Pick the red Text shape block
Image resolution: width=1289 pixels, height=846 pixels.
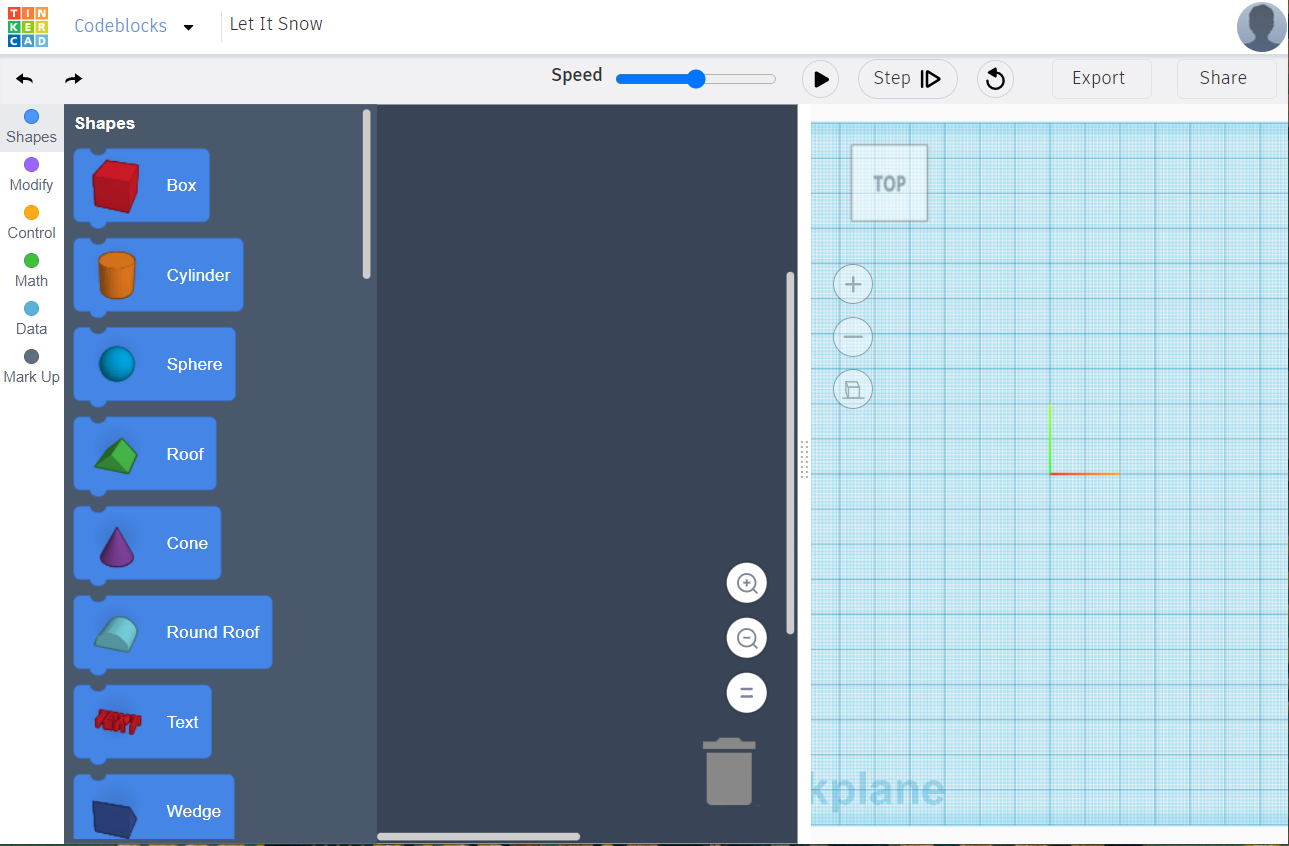(x=142, y=722)
